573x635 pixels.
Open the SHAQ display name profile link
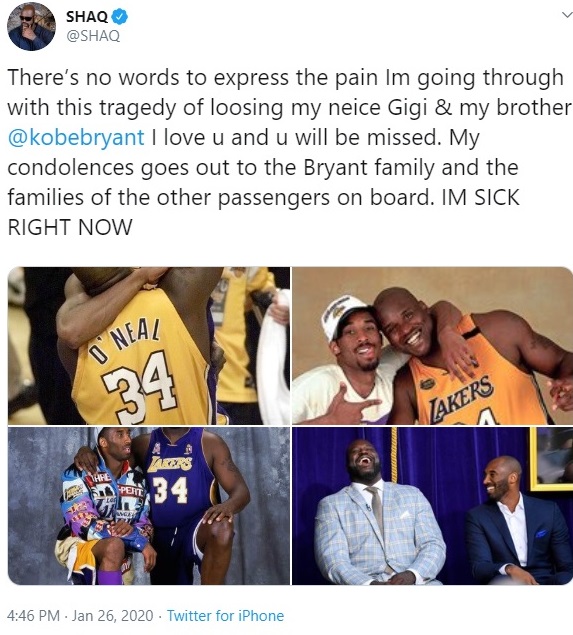click(87, 17)
